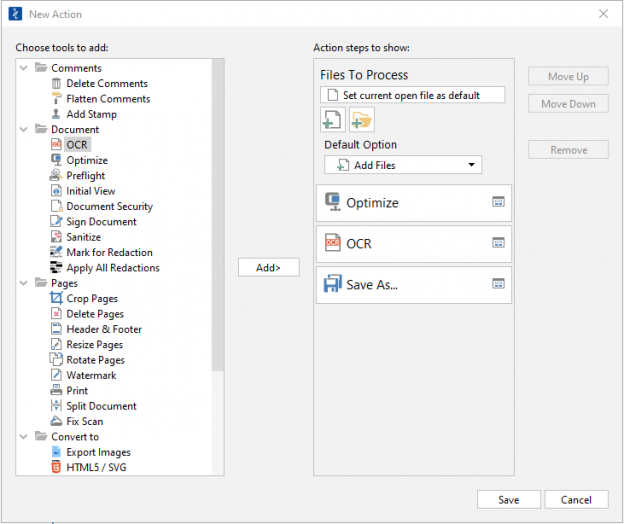This screenshot has width=624, height=524.
Task: Click the Watermark tool icon
Action: point(57,375)
